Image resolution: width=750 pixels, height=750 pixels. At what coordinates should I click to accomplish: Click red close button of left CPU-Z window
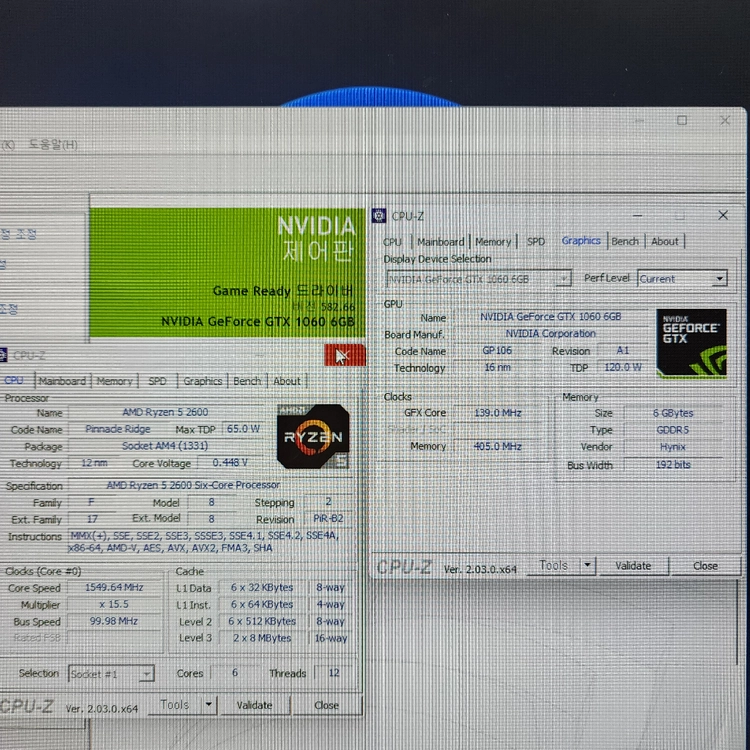(344, 355)
